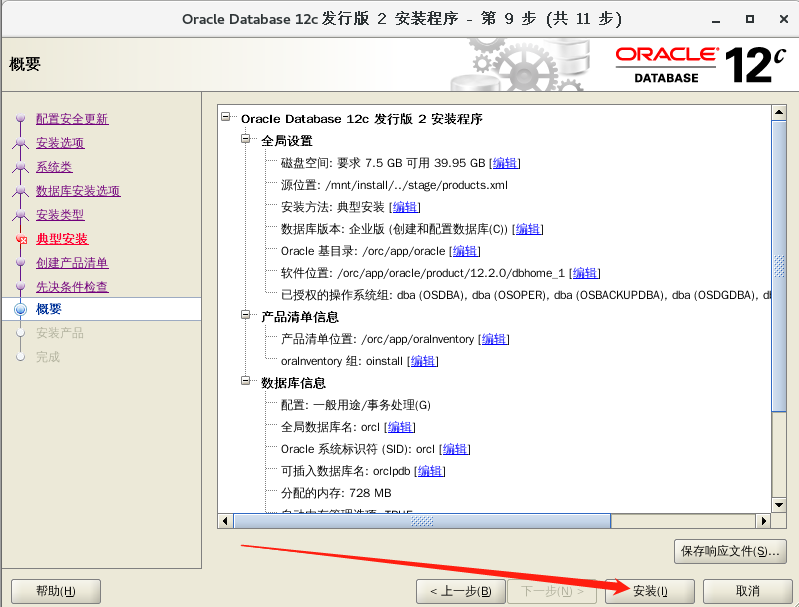Cancel the installer with 取消 button
This screenshot has height=607, width=799.
click(748, 591)
